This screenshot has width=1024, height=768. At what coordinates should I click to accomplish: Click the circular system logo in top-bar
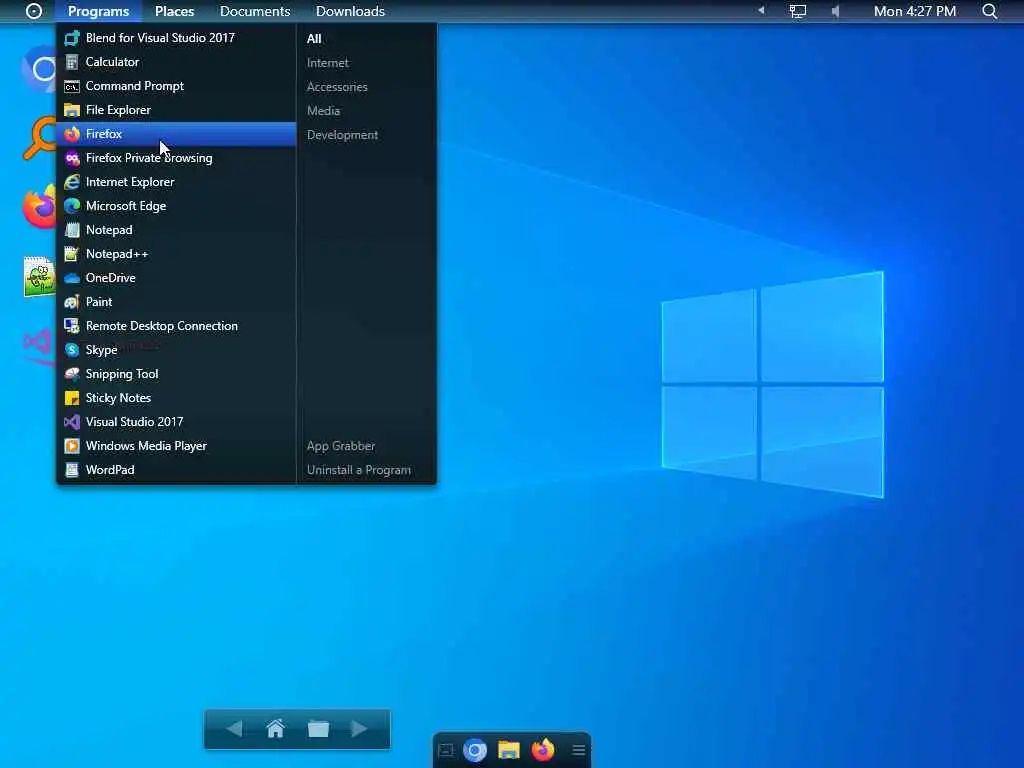tap(34, 11)
